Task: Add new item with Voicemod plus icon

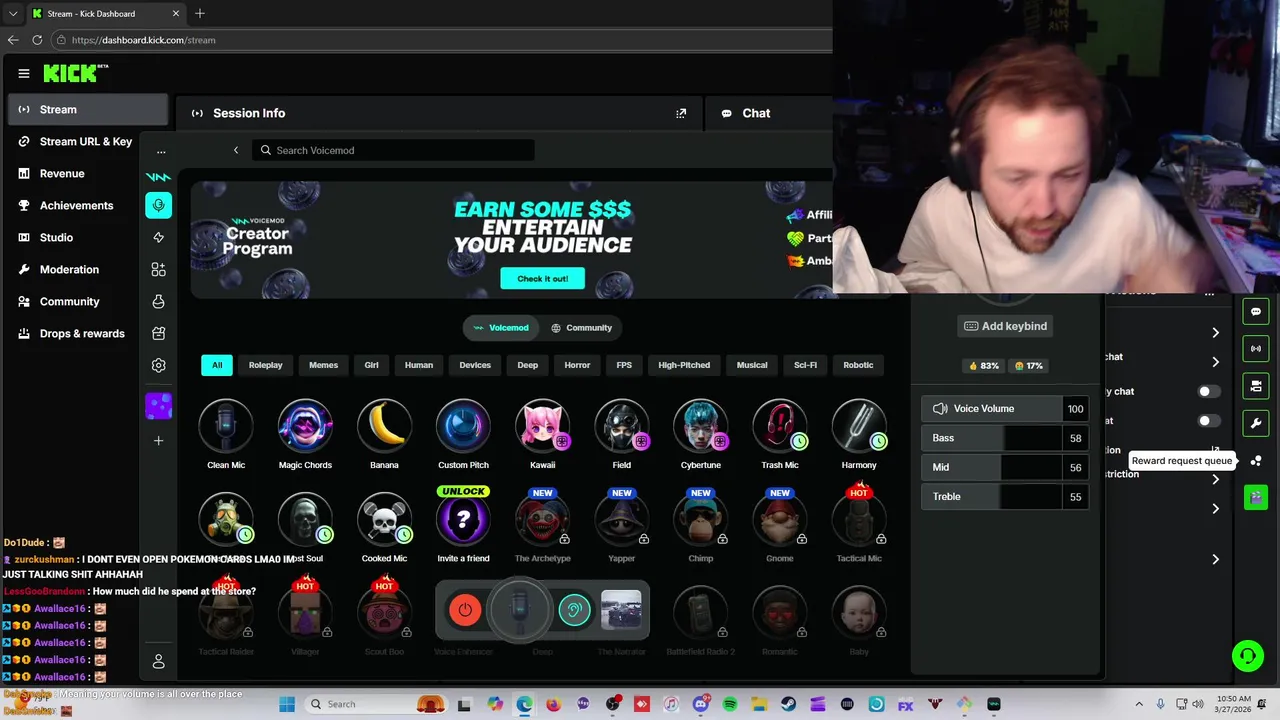Action: [158, 440]
